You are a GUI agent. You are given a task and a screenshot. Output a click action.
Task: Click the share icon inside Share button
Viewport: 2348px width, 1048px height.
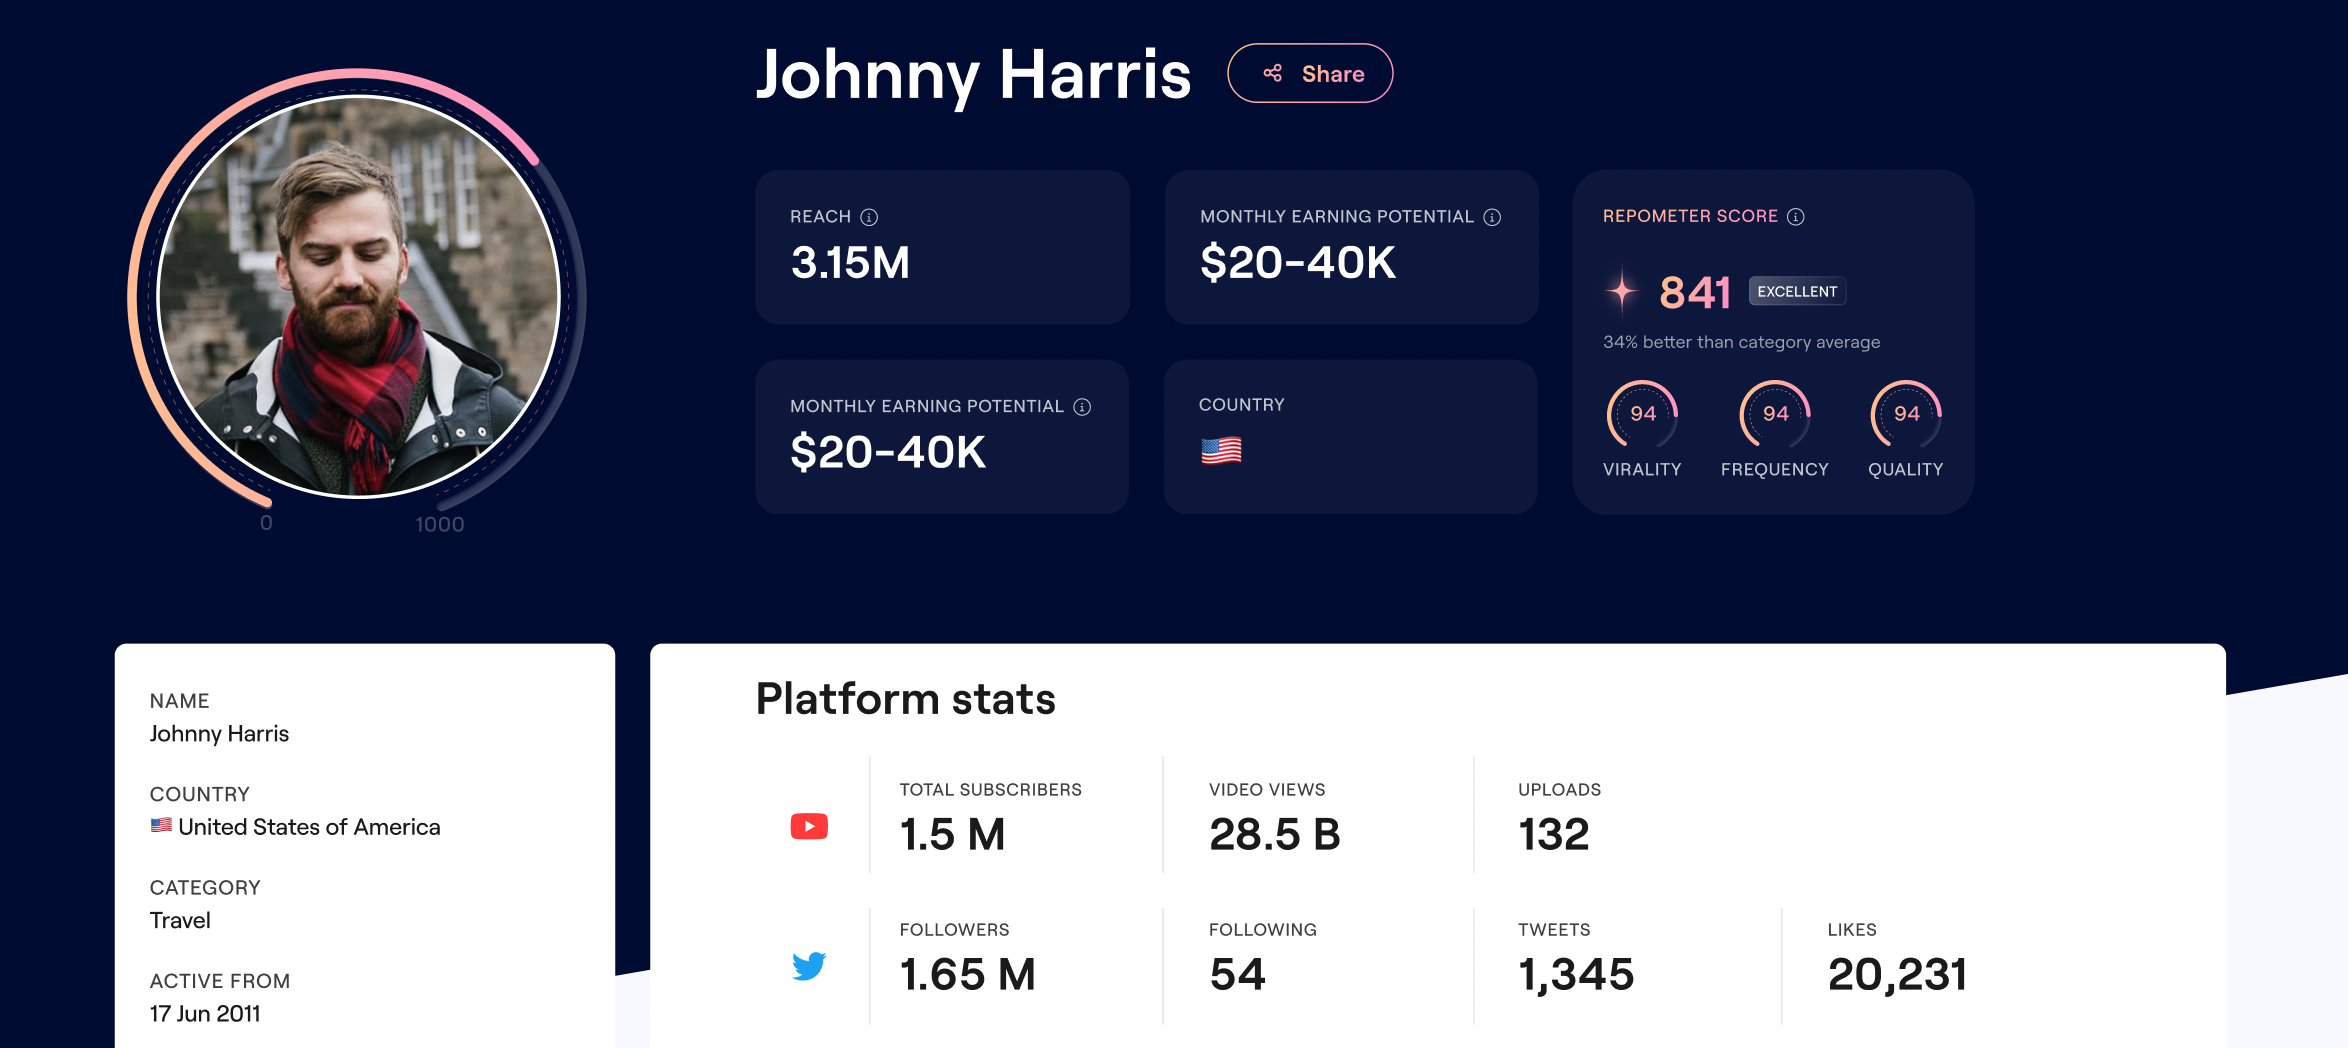tap(1272, 73)
